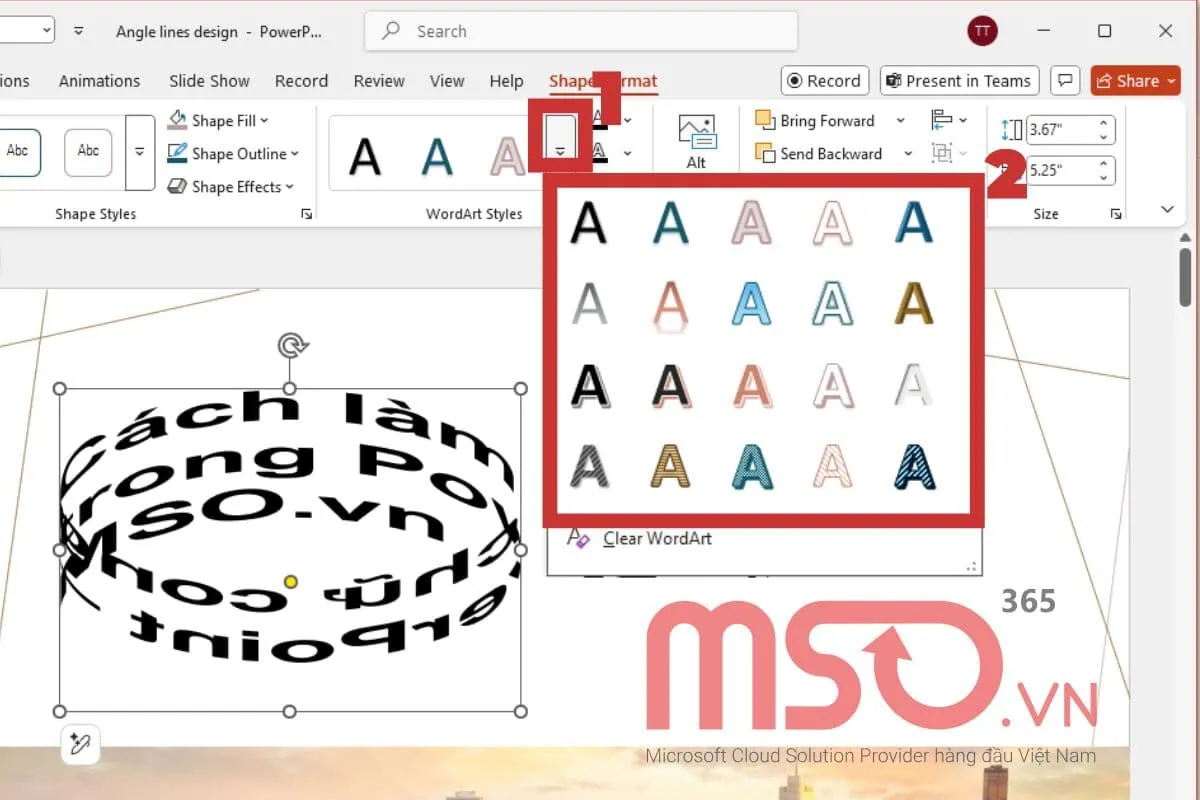Click the rotation handle above the text box
The image size is (1200, 800).
(x=291, y=347)
